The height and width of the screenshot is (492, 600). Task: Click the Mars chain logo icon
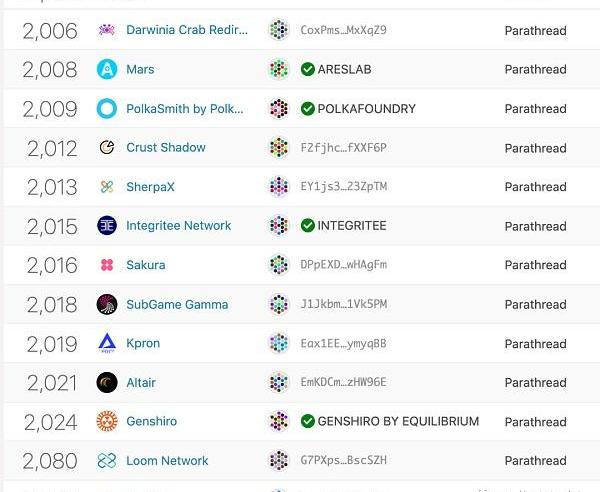click(107, 69)
